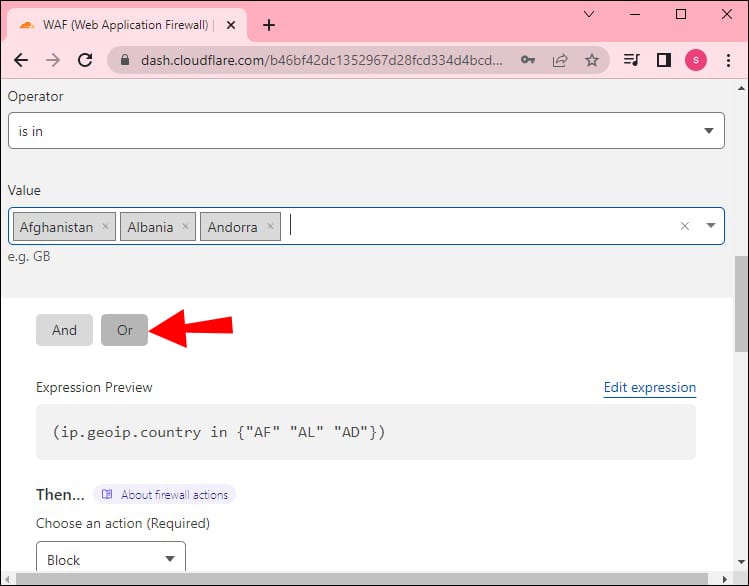
Task: Open a new browser tab
Action: 268,25
